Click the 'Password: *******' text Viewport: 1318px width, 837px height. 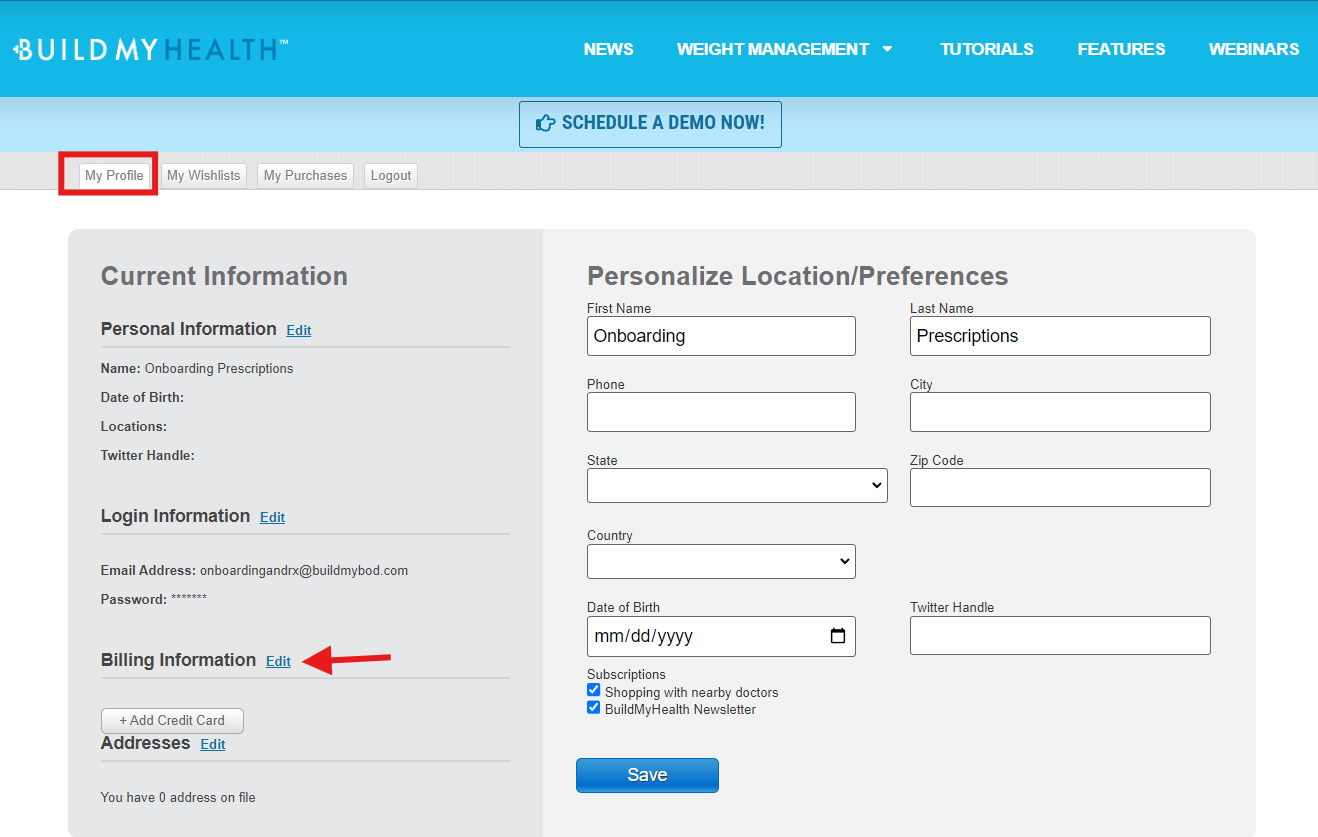click(154, 599)
